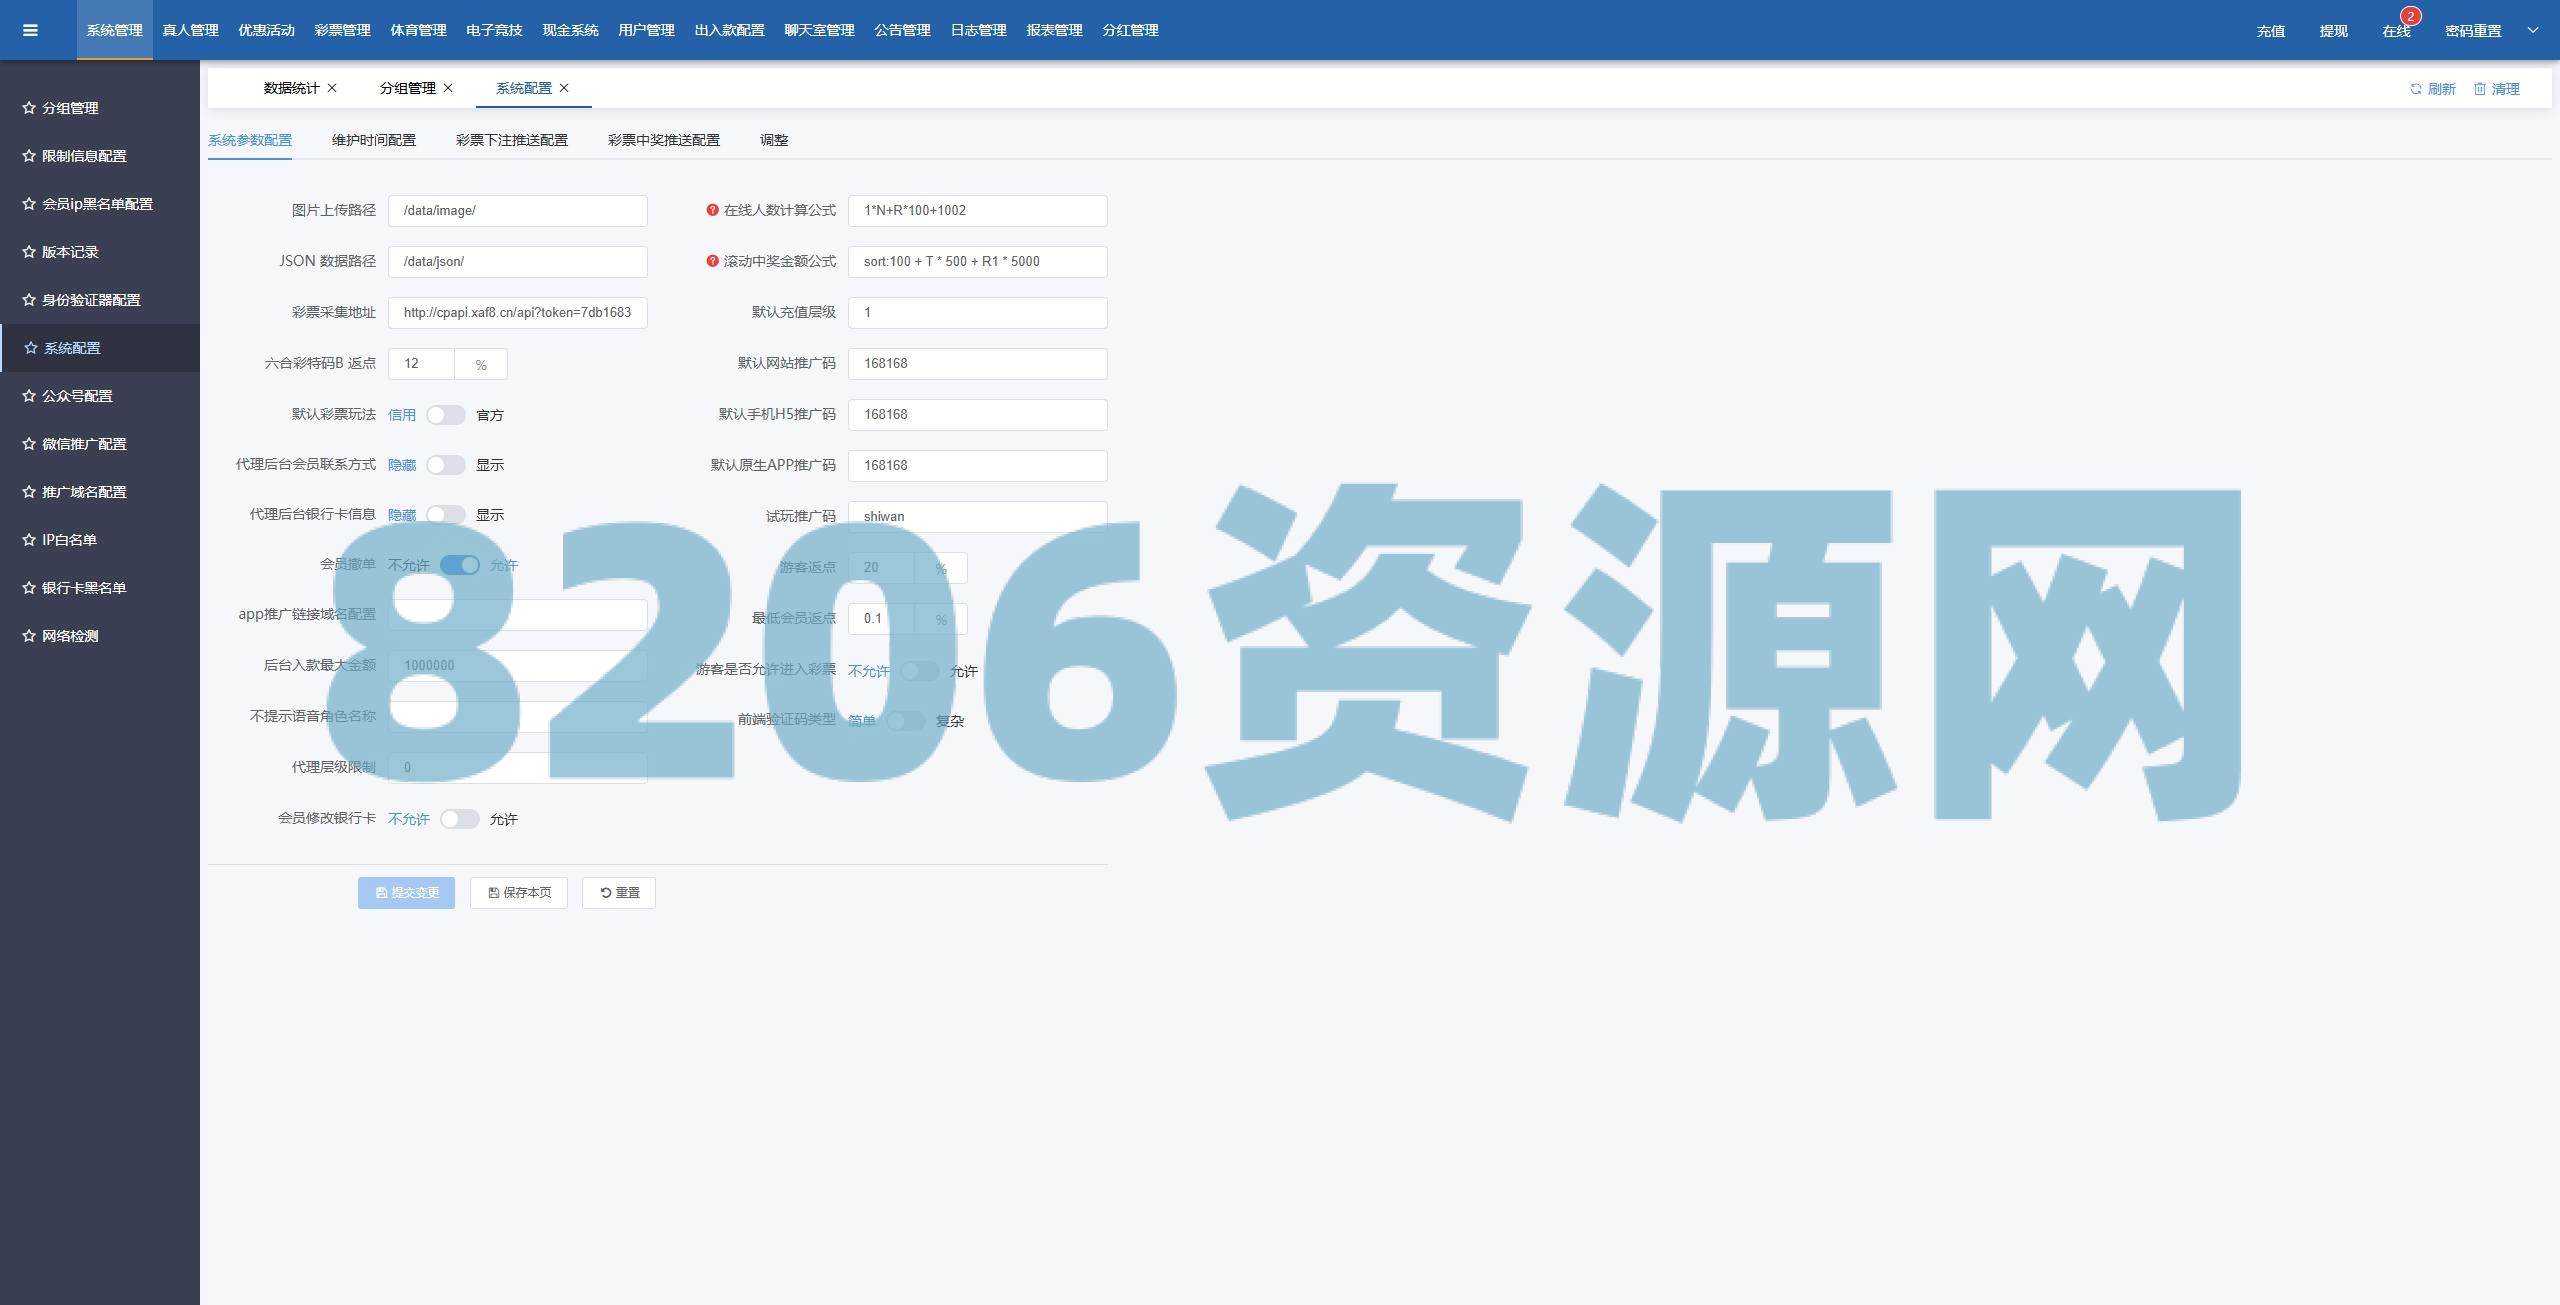Click the star icon beside 推广域名配置
The width and height of the screenshot is (2560, 1305).
[x=29, y=492]
